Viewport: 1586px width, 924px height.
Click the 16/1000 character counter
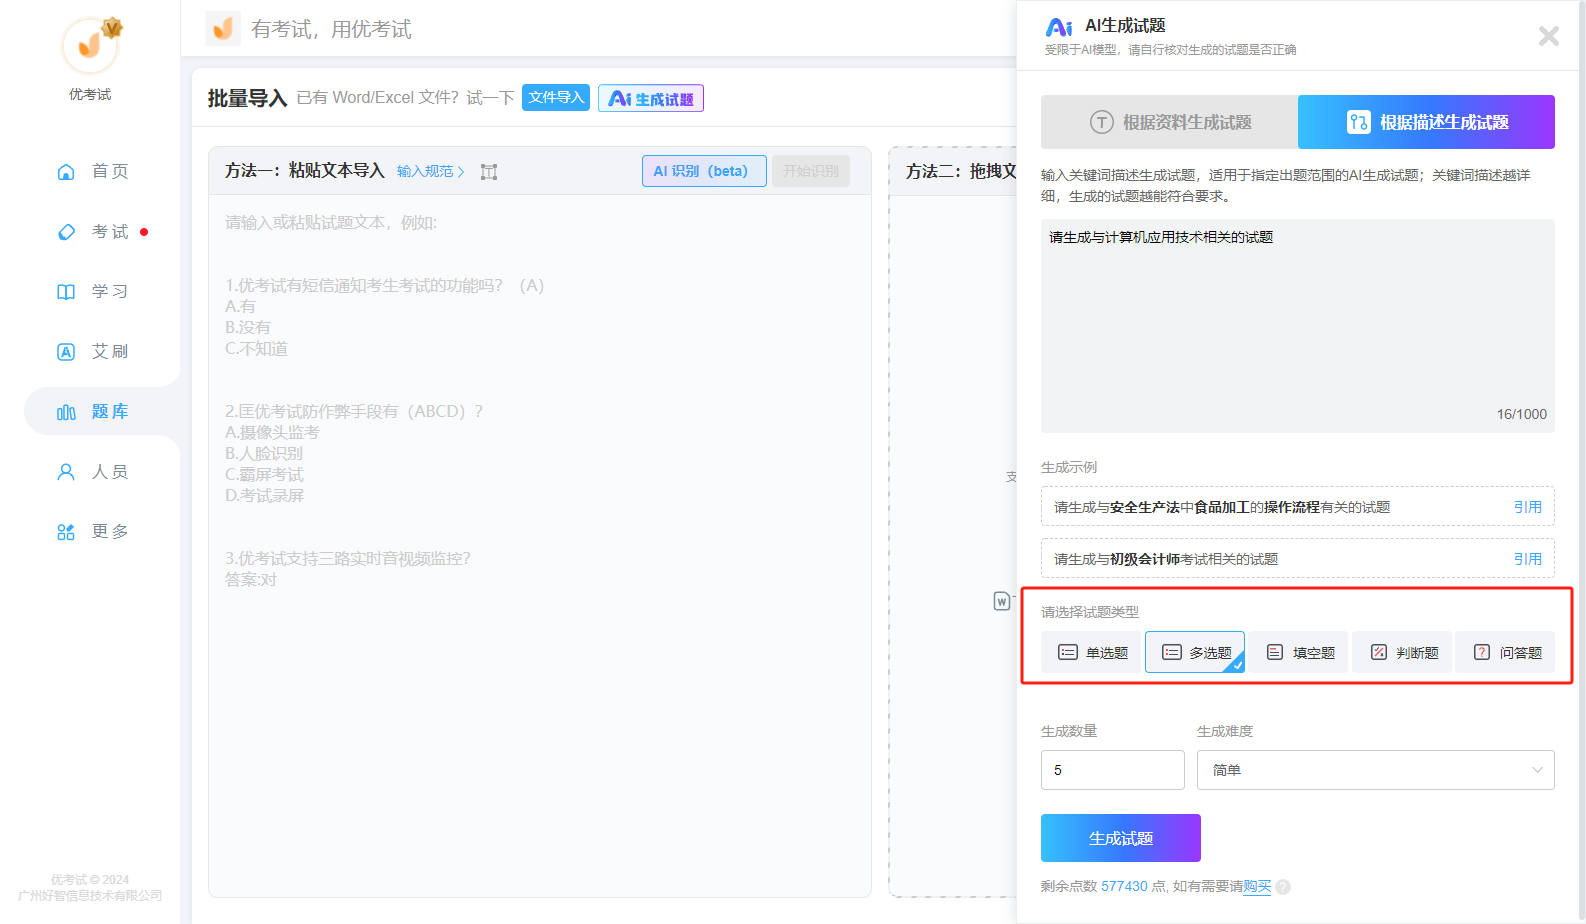[1521, 414]
